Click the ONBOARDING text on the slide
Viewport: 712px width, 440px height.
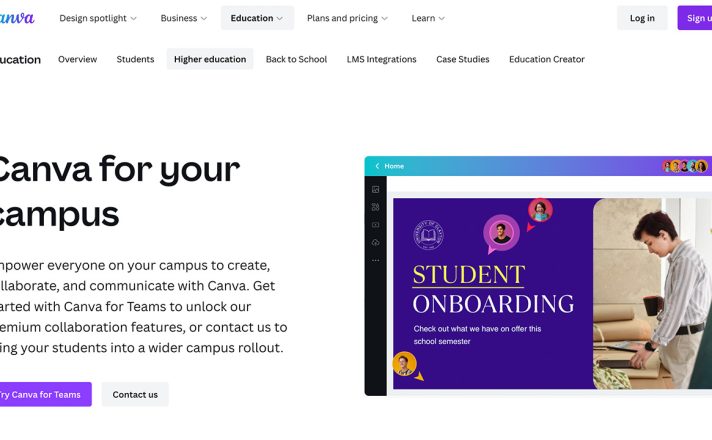(493, 304)
